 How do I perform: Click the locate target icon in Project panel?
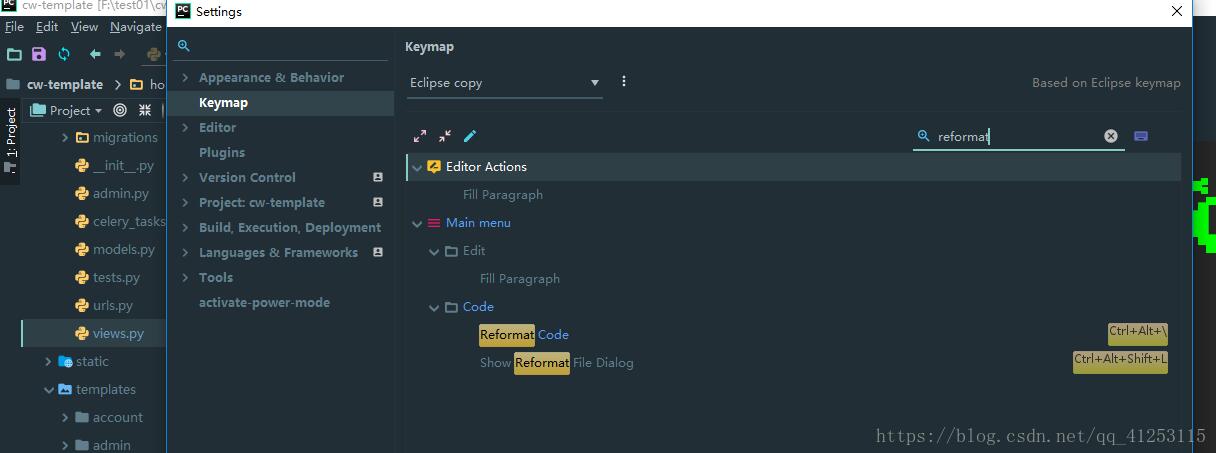pos(120,110)
